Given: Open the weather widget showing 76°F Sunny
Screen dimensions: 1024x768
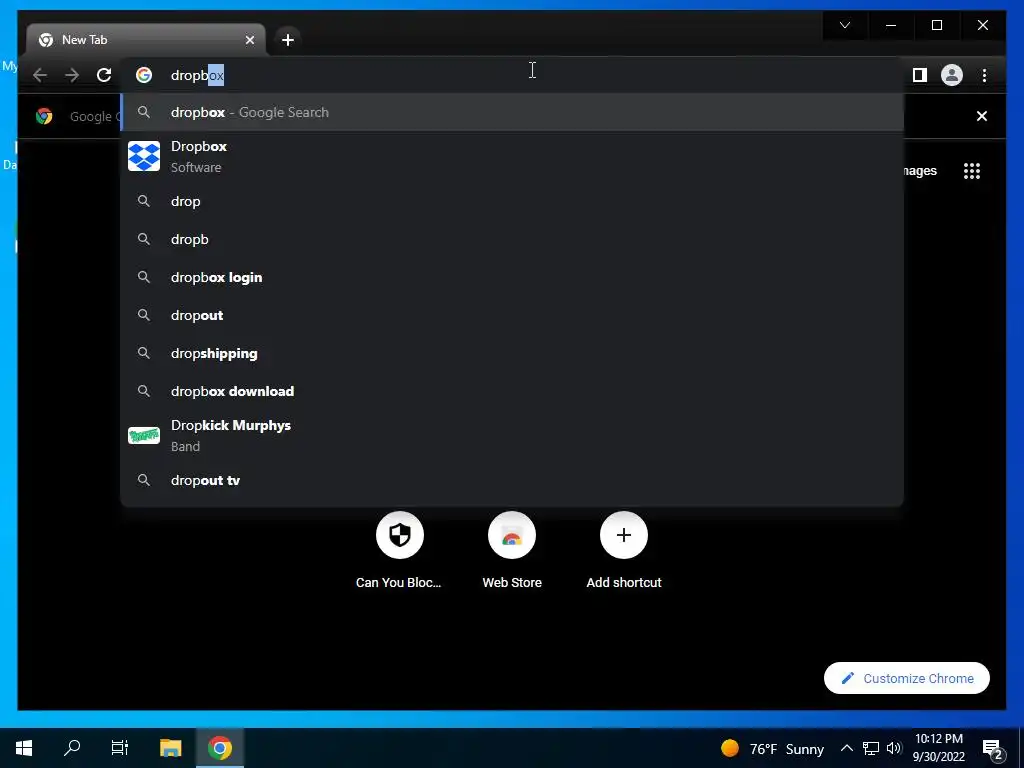Looking at the screenshot, I should (773, 748).
